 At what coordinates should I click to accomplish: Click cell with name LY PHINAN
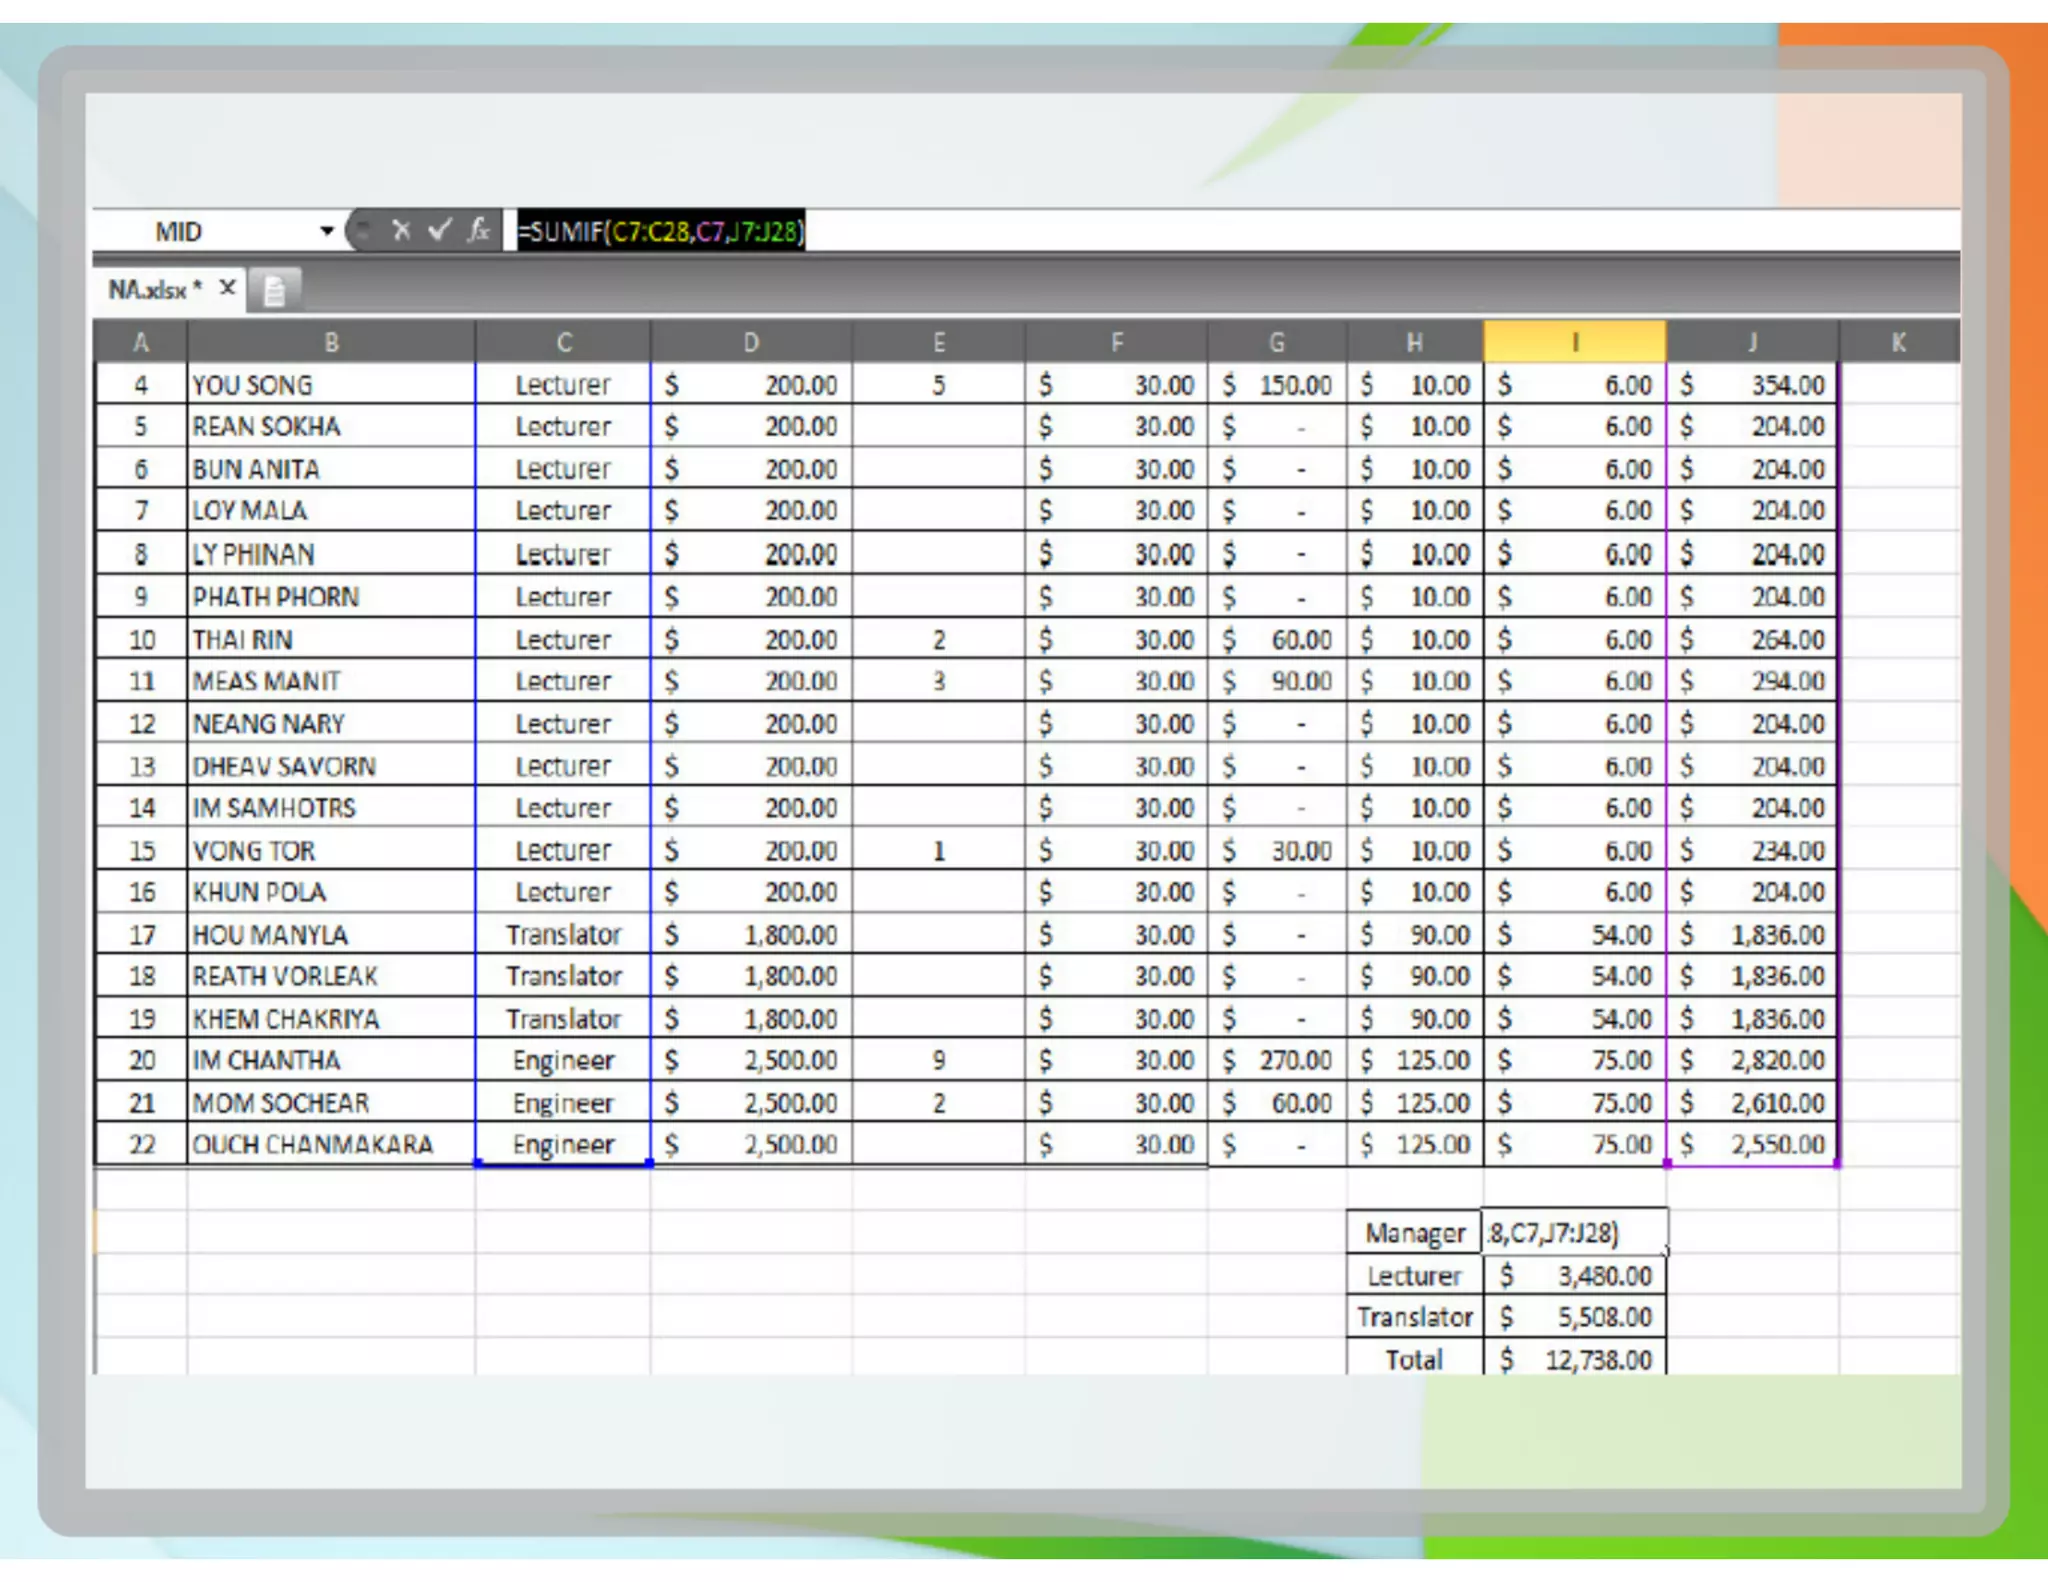pyautogui.click(x=331, y=554)
